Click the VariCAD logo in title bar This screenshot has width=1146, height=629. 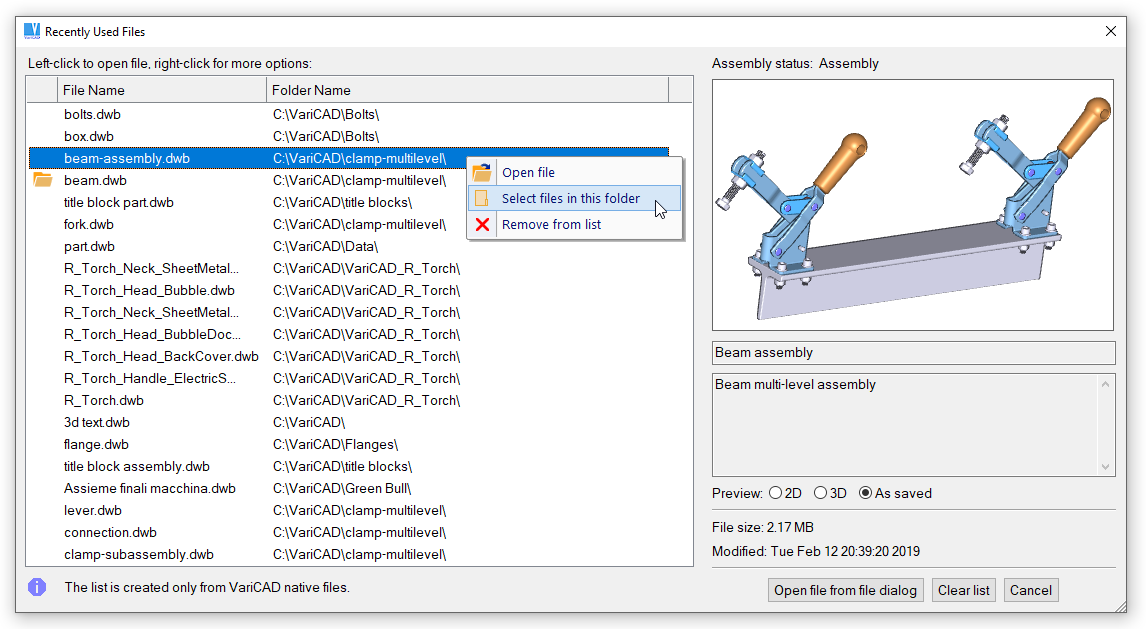tap(32, 31)
